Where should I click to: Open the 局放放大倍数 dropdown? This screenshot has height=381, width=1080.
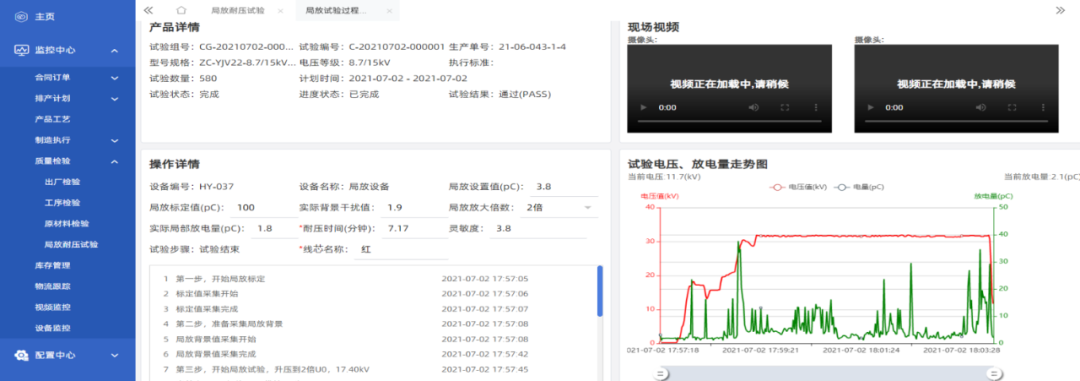pyautogui.click(x=559, y=207)
